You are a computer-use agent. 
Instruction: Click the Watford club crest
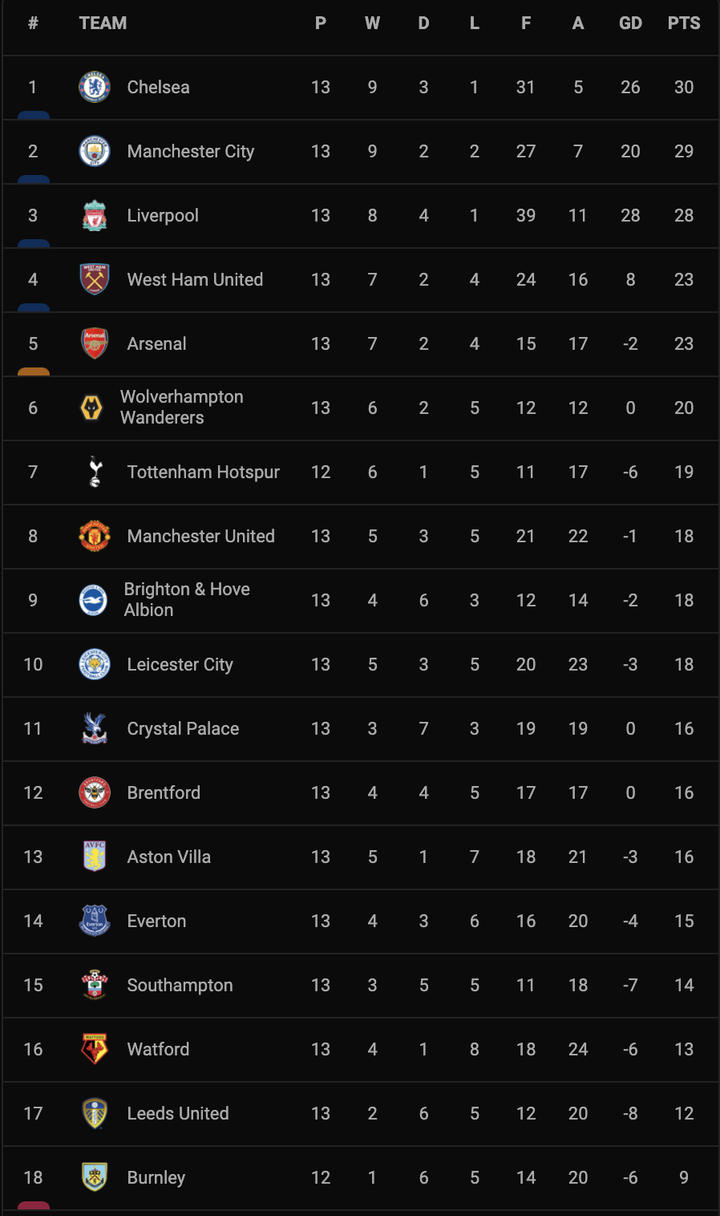click(x=95, y=1049)
